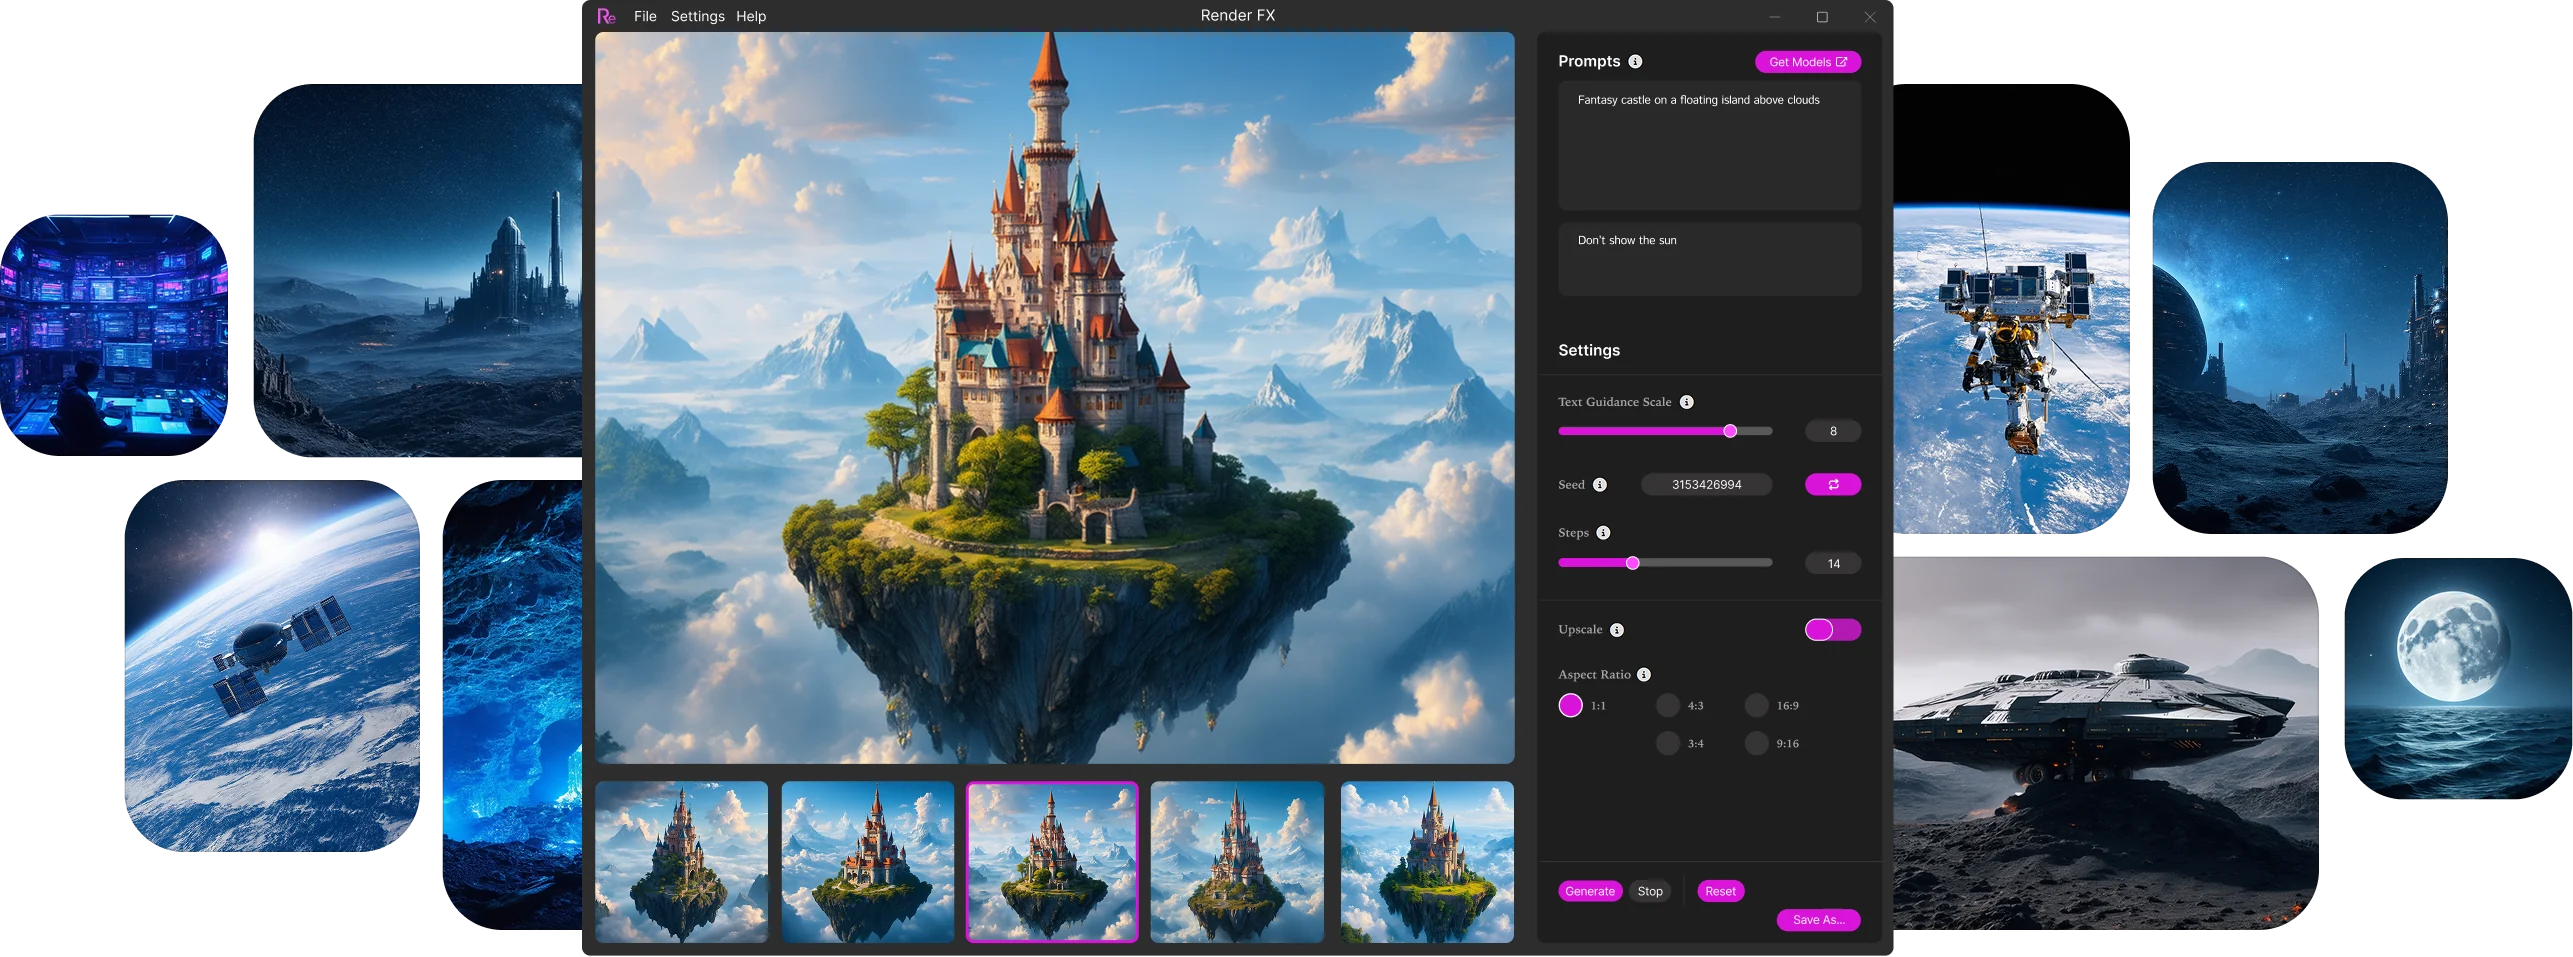This screenshot has width=2573, height=957.
Task: Randomize the seed with the shuffle button
Action: pos(1833,485)
